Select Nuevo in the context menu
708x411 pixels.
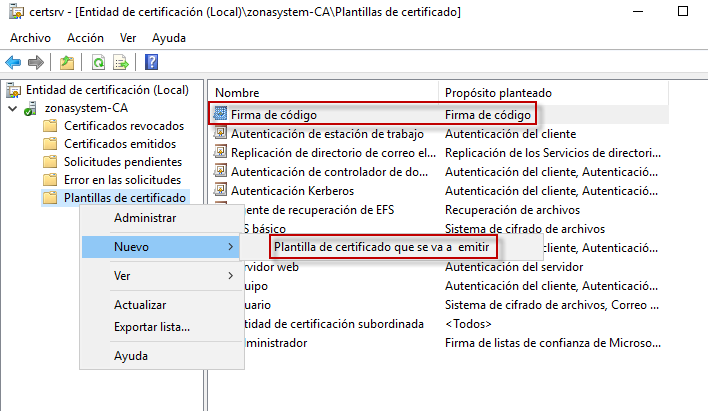[x=161, y=247]
